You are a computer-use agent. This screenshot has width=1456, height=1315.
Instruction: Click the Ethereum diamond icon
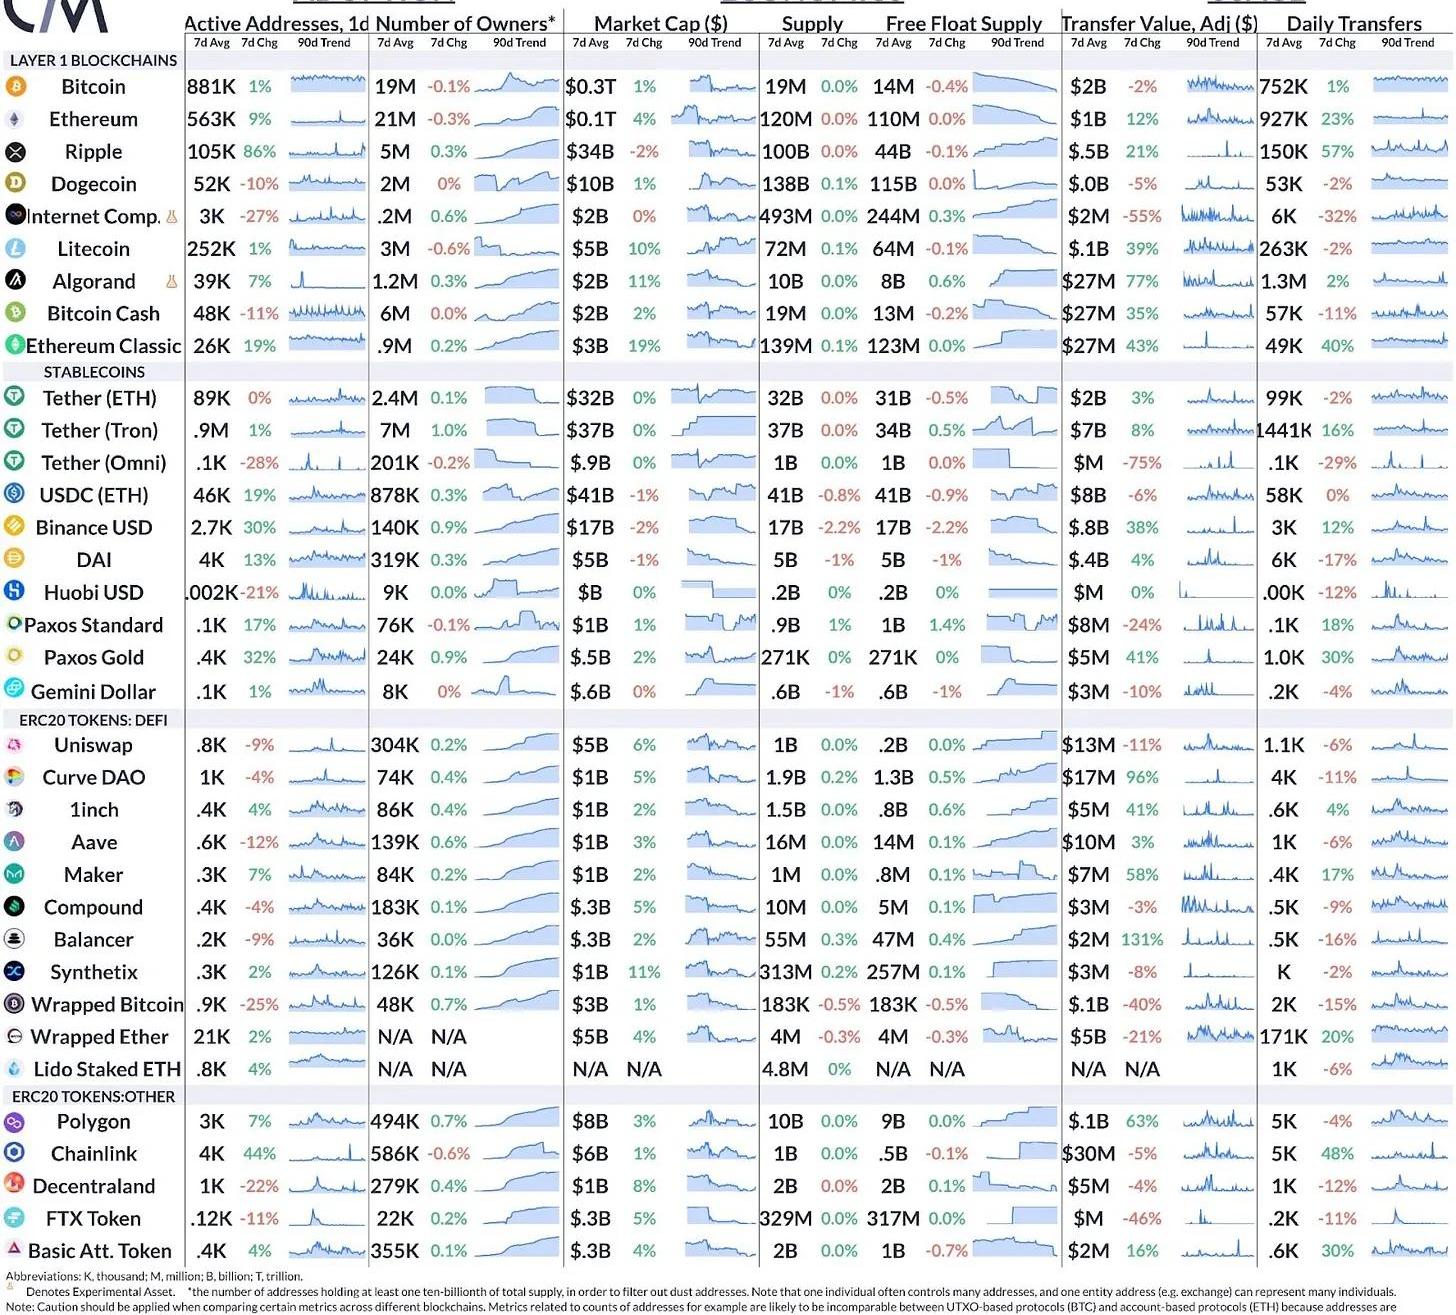(15, 119)
